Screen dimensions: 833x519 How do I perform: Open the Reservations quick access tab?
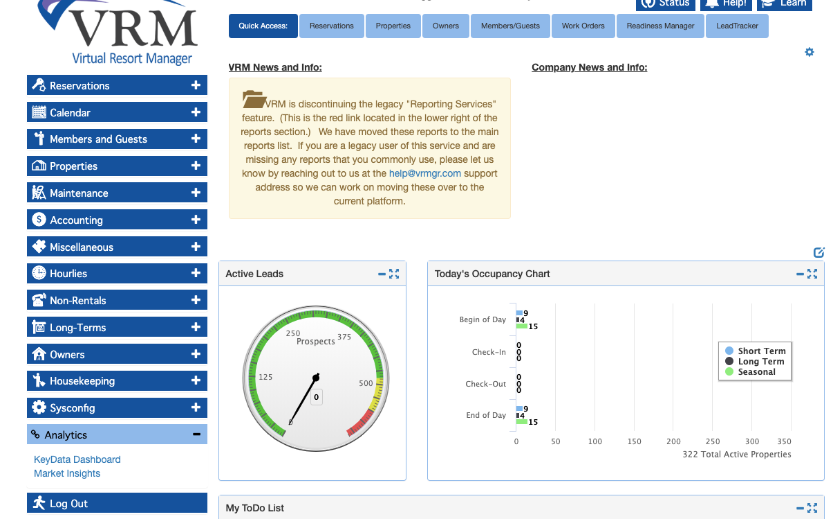332,26
